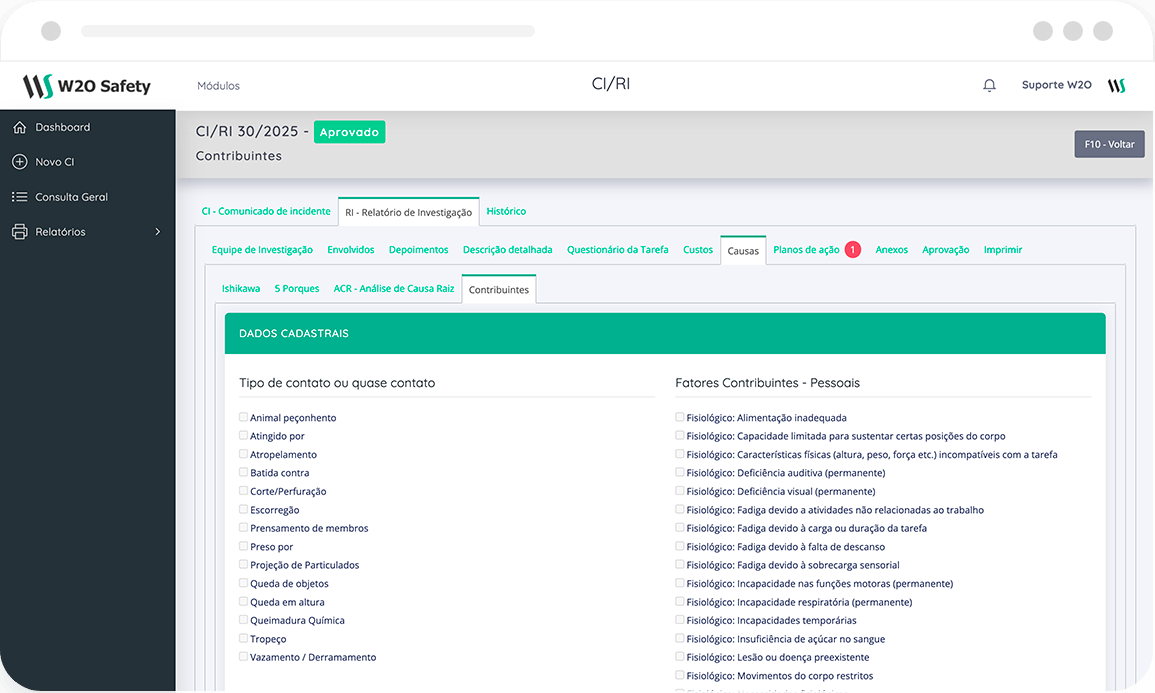The height and width of the screenshot is (693, 1155).
Task: Expand the Relatórios sidebar chevron
Action: (157, 232)
